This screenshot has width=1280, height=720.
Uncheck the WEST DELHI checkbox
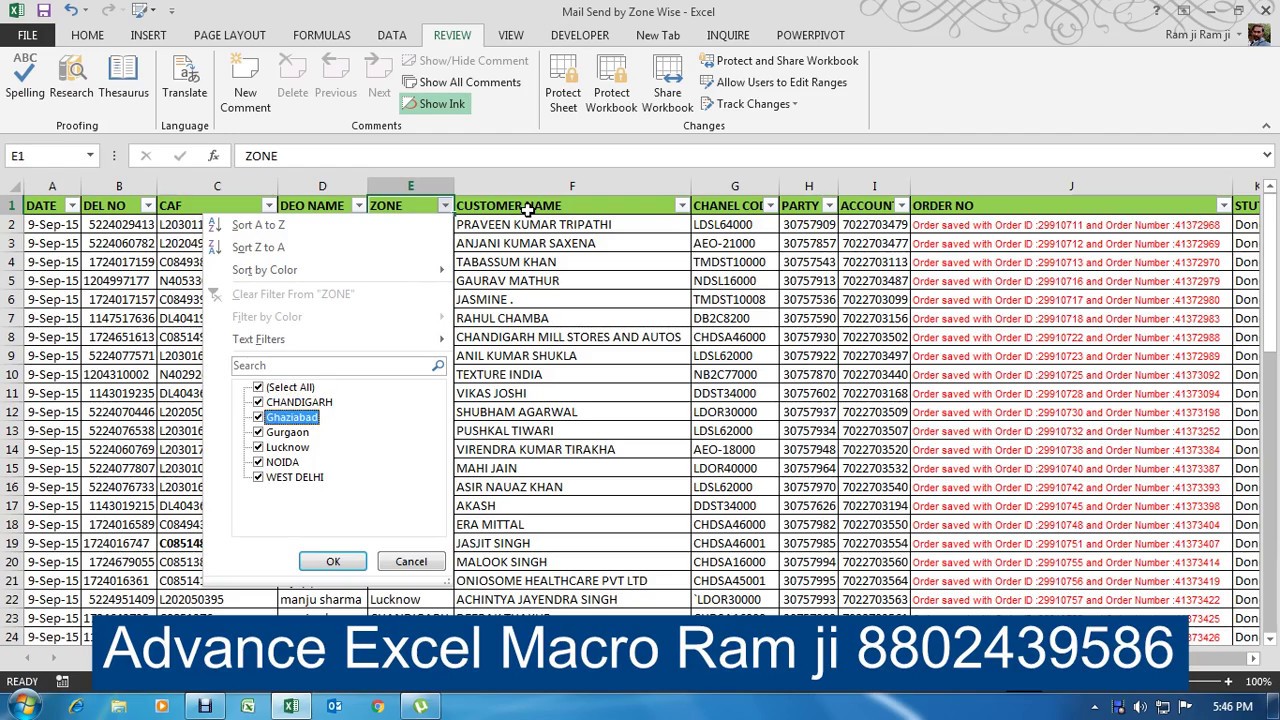[x=258, y=477]
